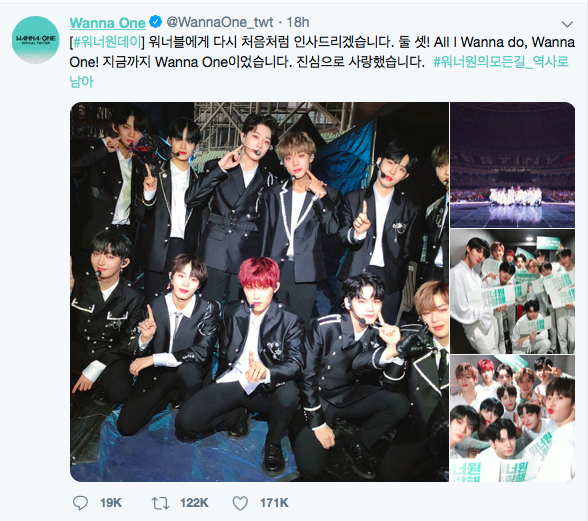Click the Wanna One profile avatar
This screenshot has height=521, width=588.
(x=36, y=39)
